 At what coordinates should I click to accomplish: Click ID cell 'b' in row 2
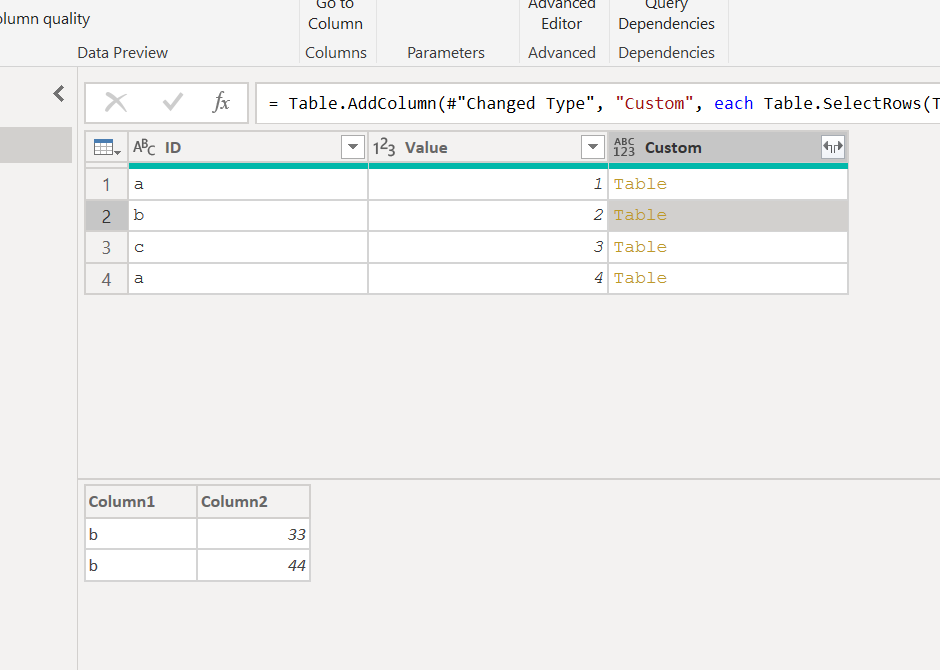pos(248,216)
